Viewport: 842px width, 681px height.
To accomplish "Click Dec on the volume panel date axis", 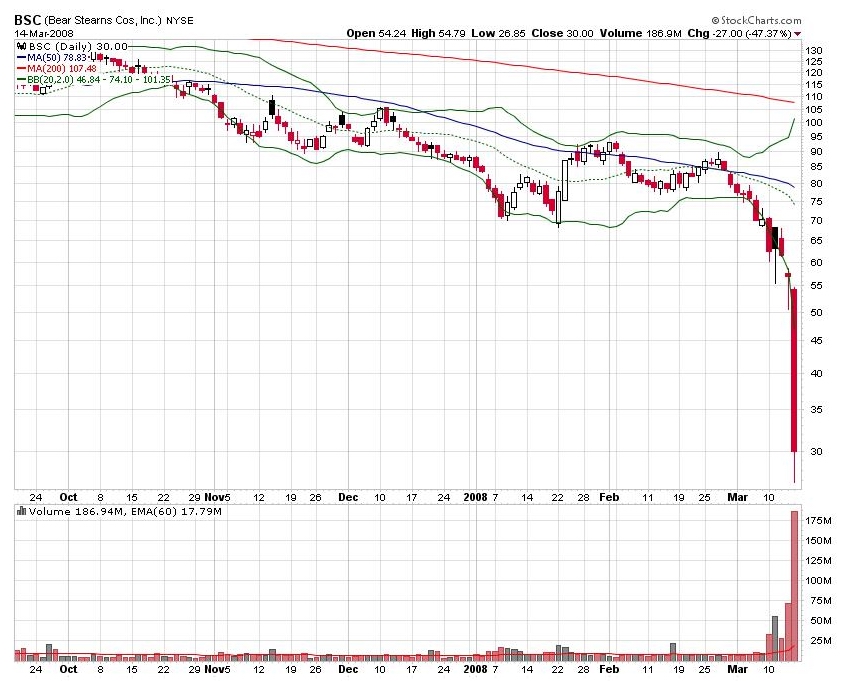I will coord(348,669).
